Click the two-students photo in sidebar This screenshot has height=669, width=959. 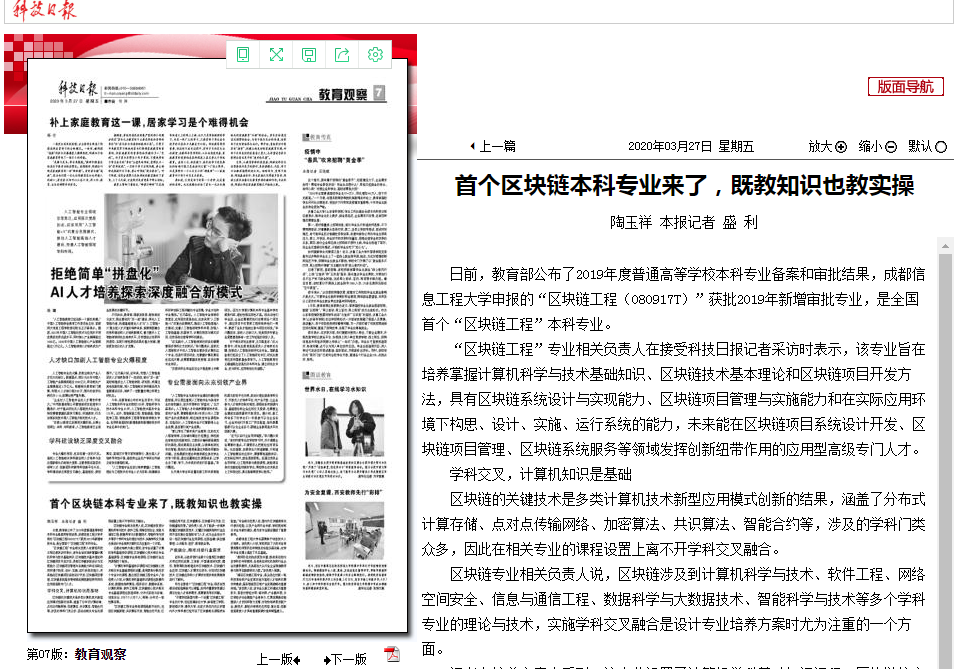tap(345, 428)
